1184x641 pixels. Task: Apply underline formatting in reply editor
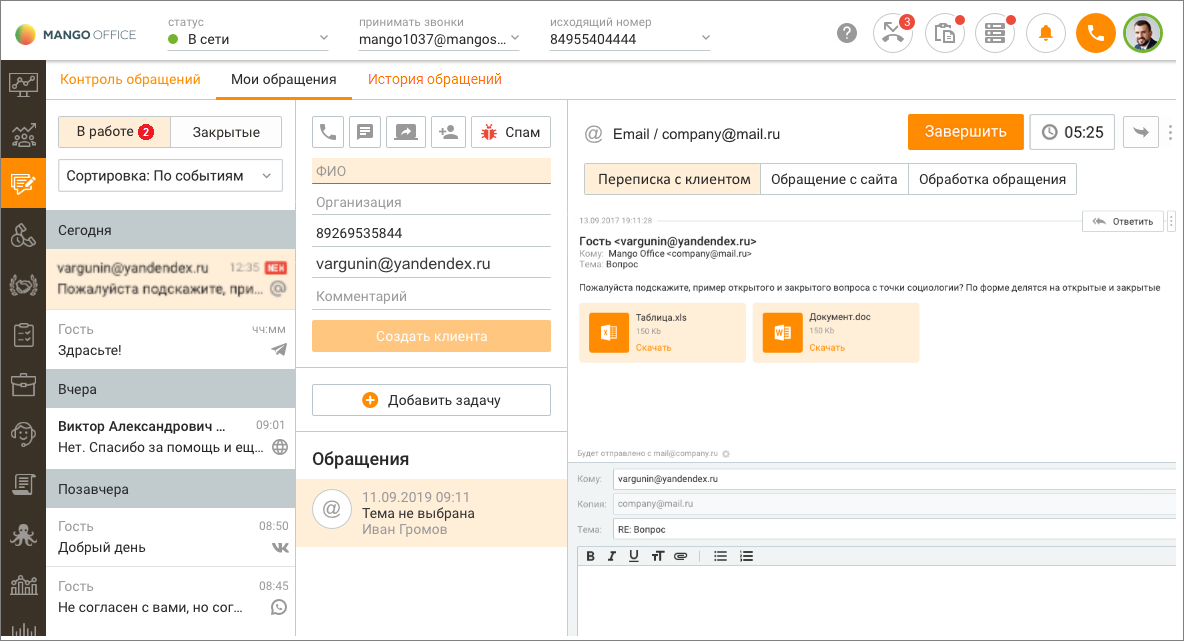(634, 556)
